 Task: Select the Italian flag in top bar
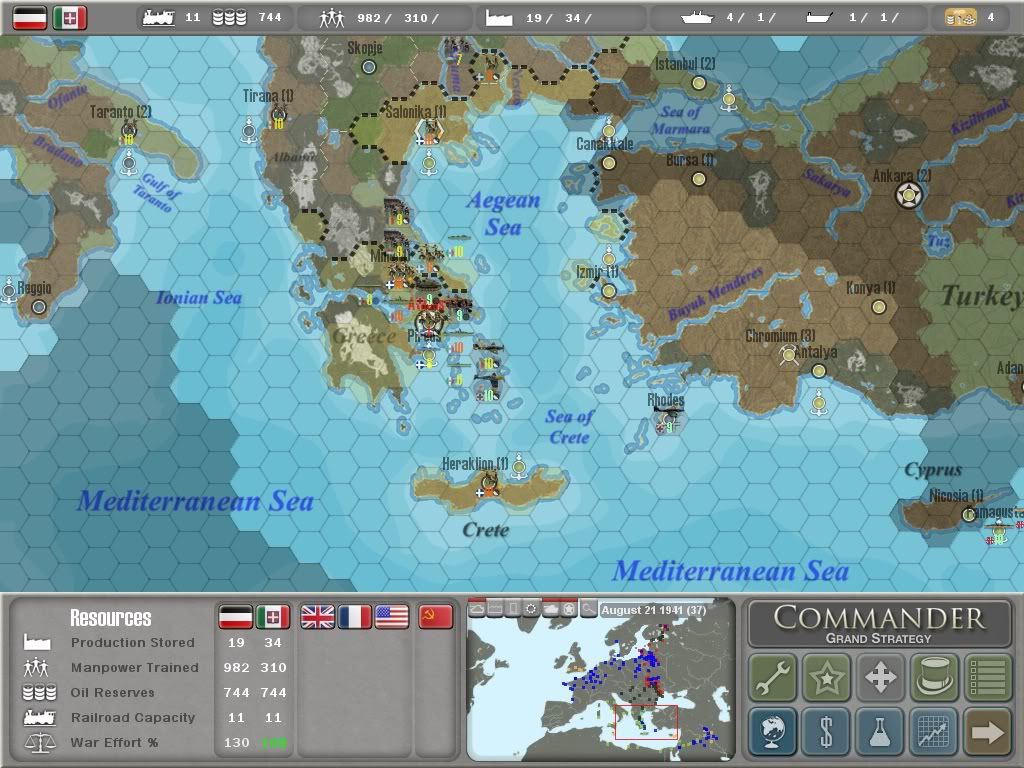pyautogui.click(x=70, y=18)
